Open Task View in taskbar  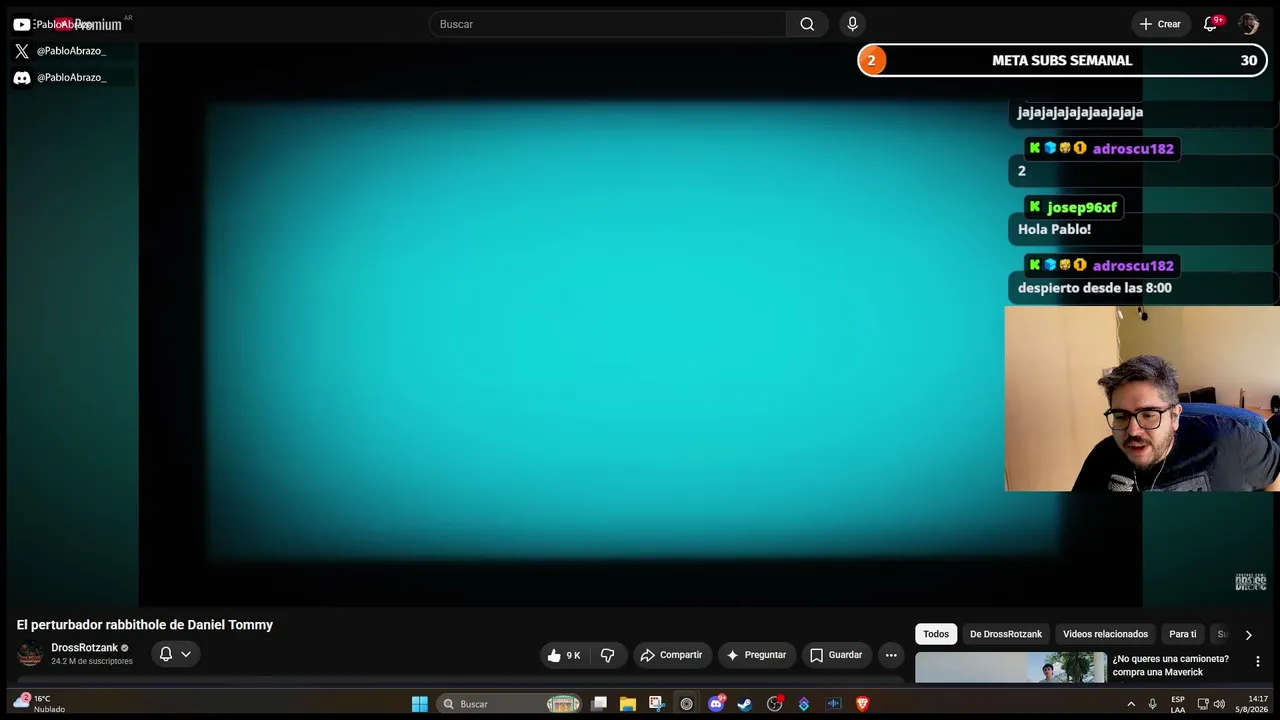pos(599,704)
